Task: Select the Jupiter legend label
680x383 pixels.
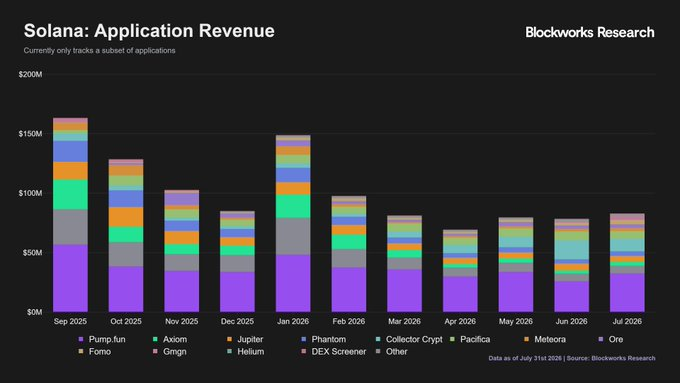Action: (x=250, y=340)
